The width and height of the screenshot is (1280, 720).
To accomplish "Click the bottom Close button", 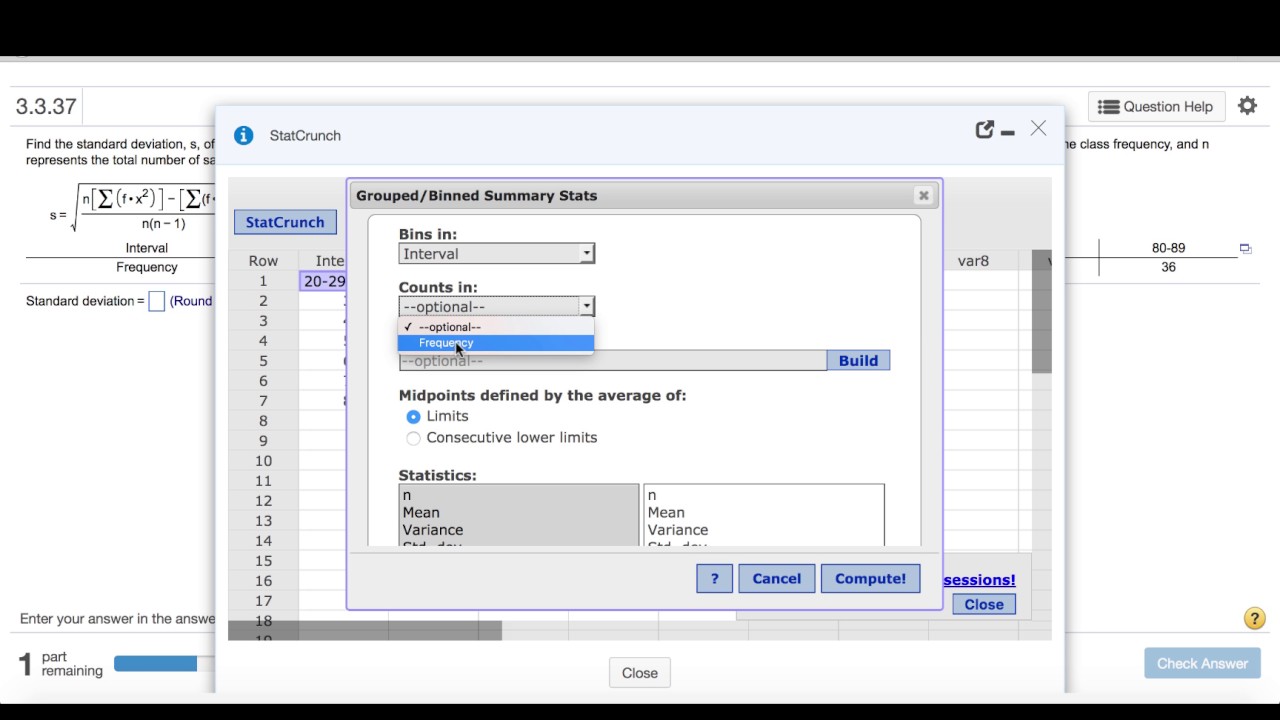I will point(640,673).
